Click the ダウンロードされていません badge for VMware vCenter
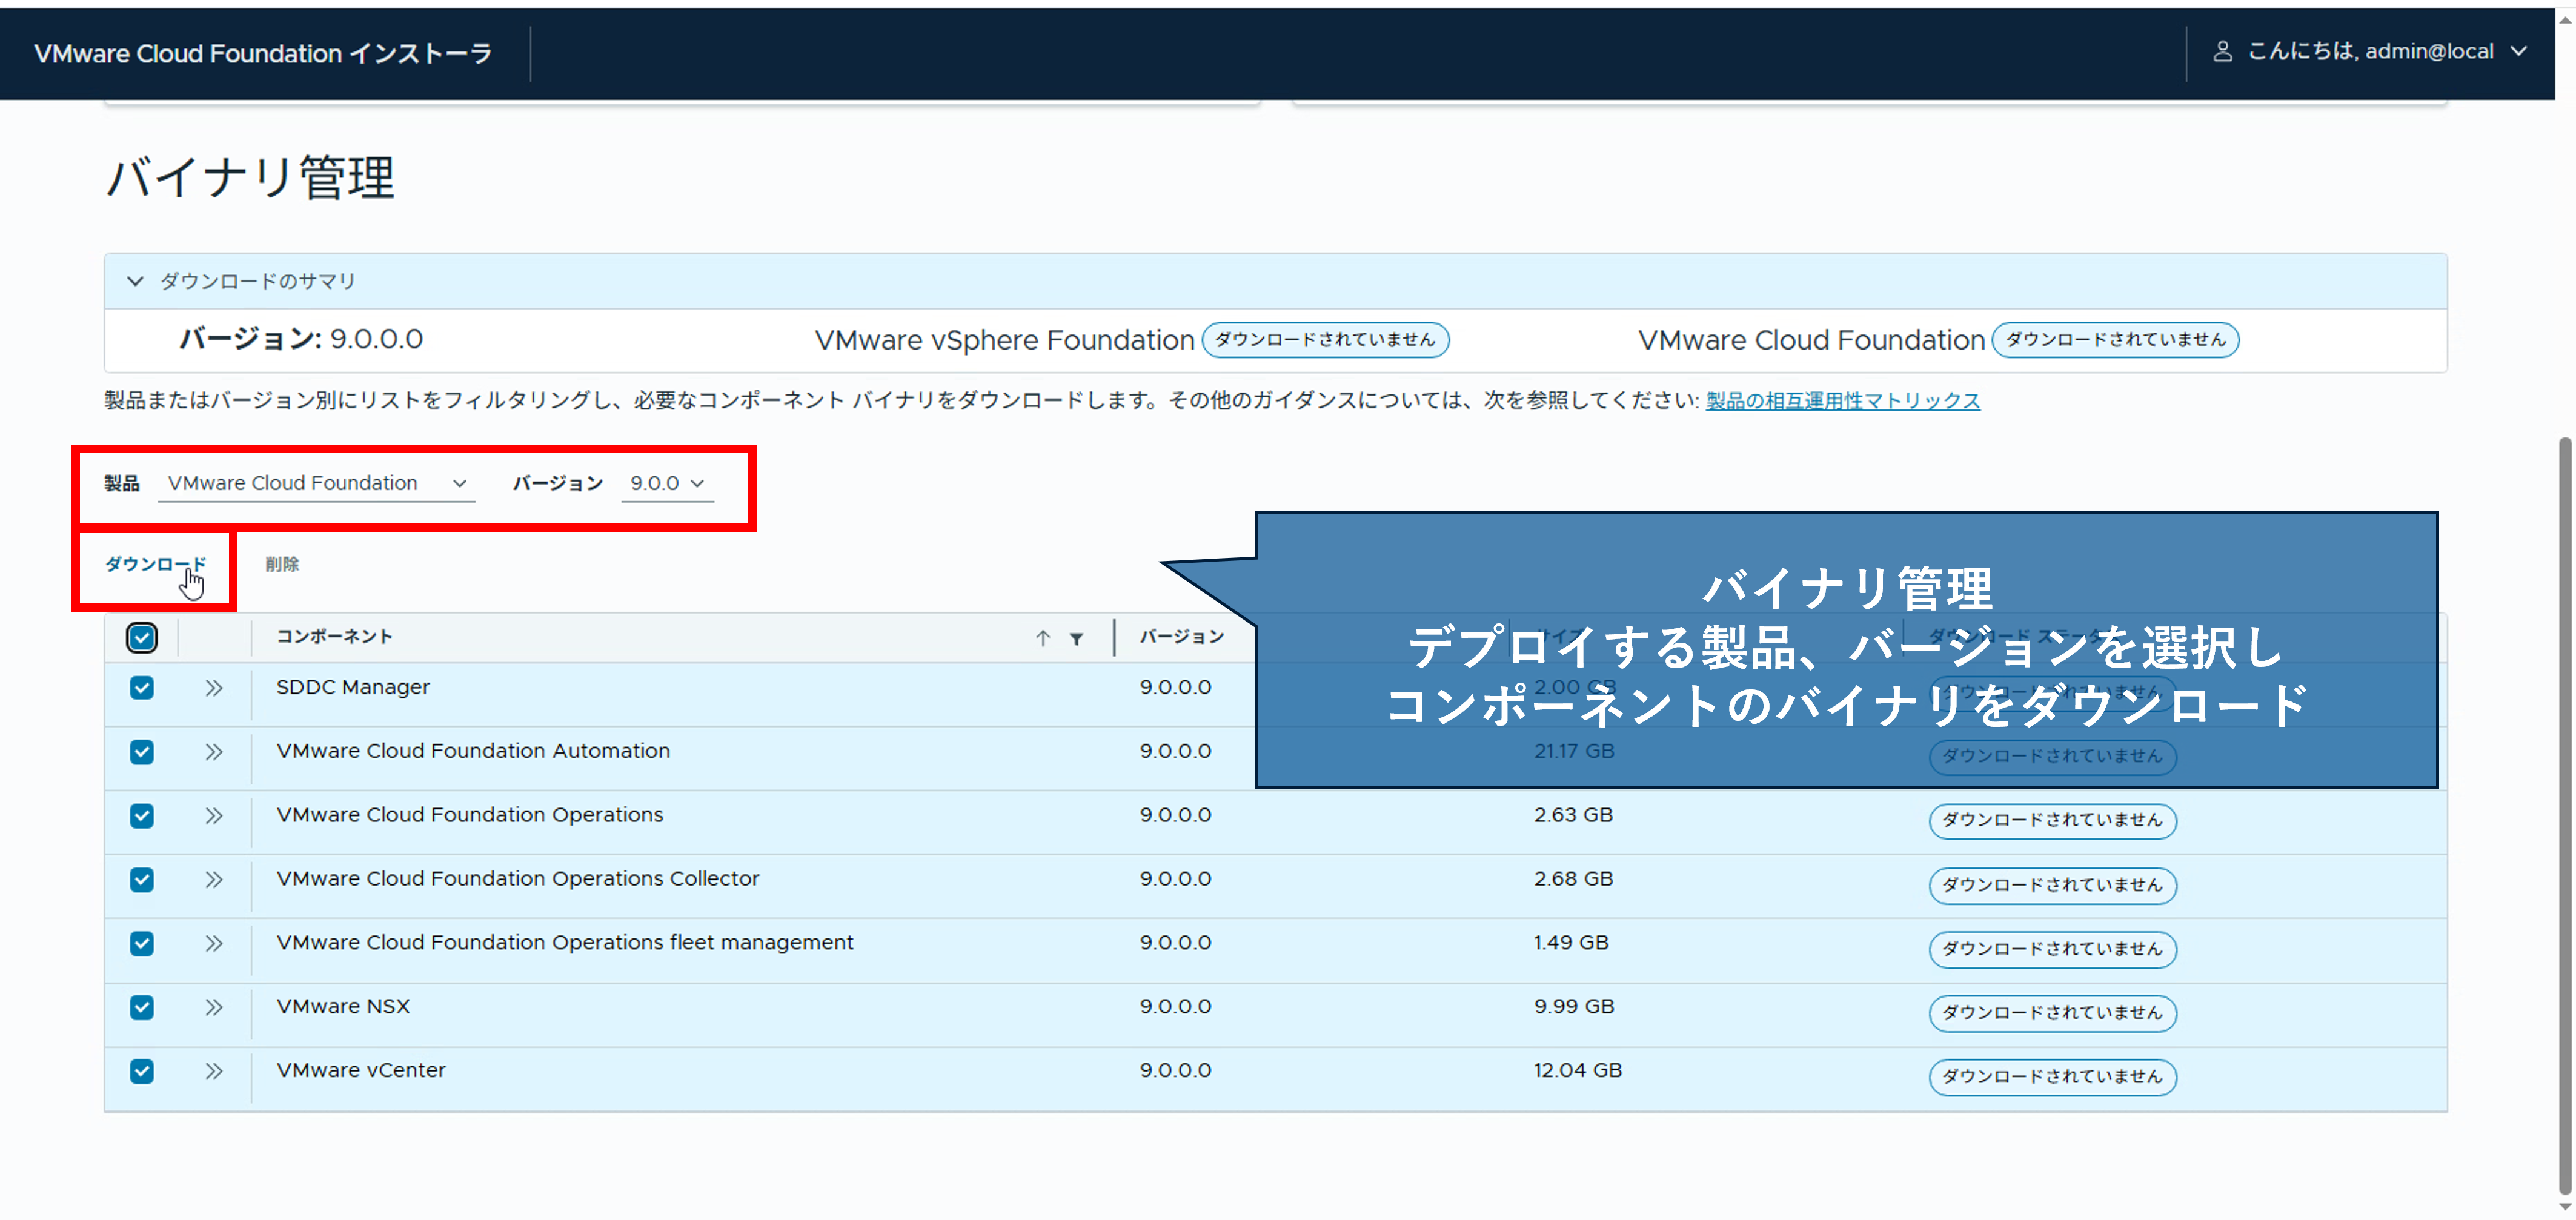This screenshot has height=1220, width=2576. coord(2052,1077)
